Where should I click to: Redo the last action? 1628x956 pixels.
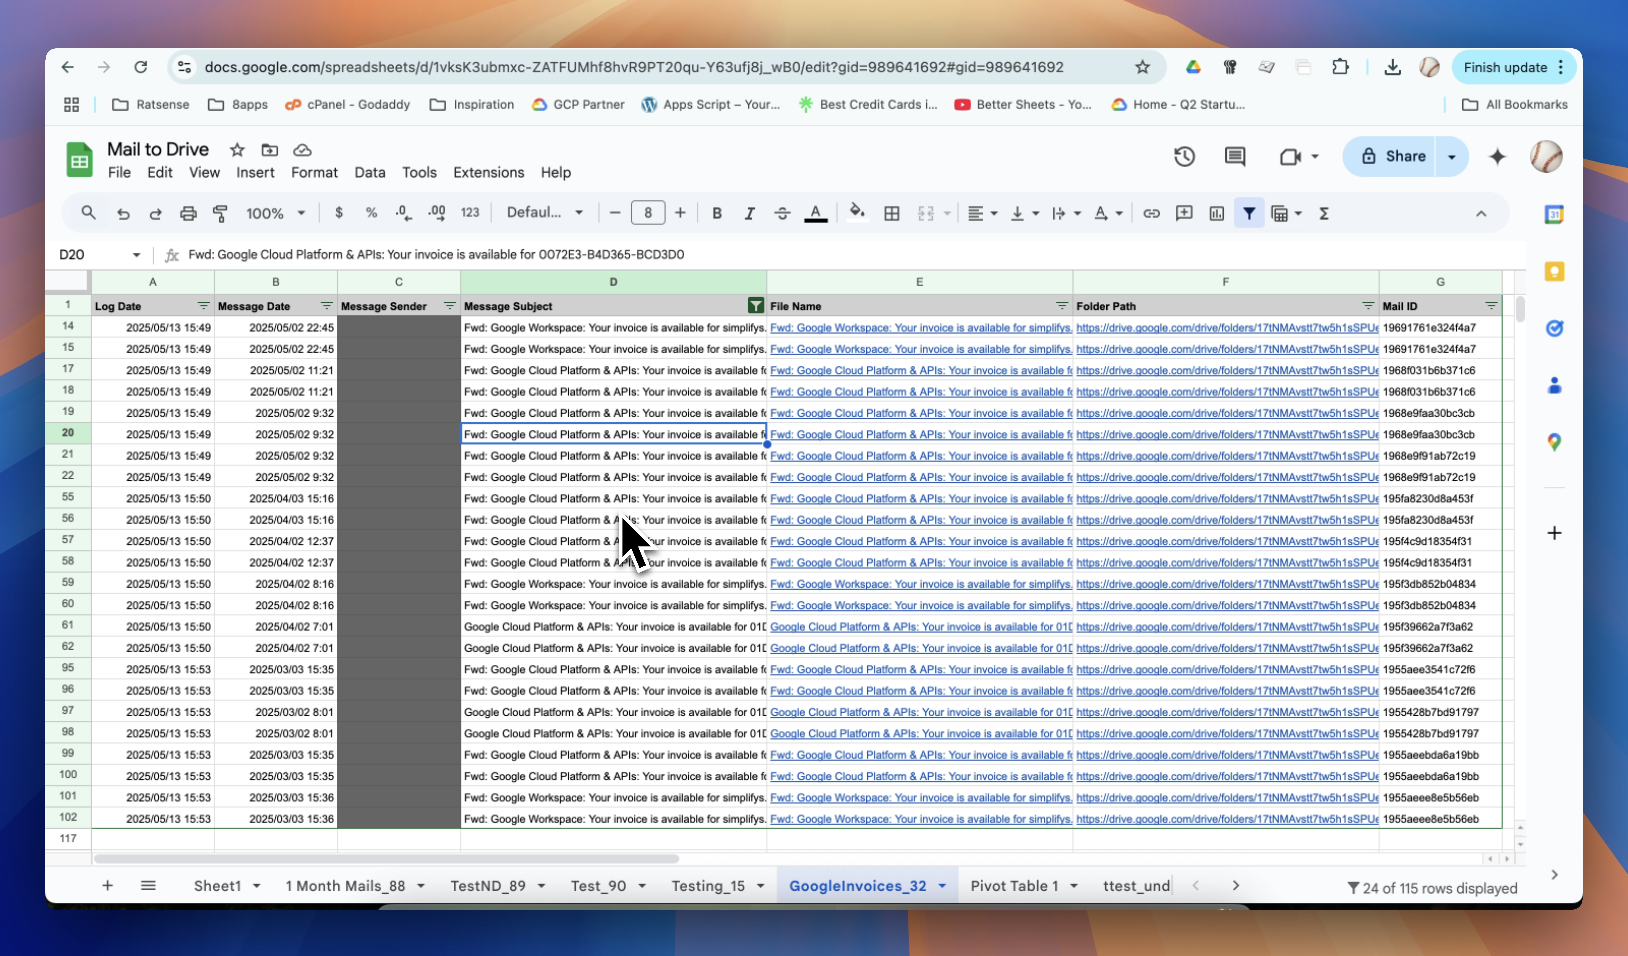pyautogui.click(x=155, y=213)
